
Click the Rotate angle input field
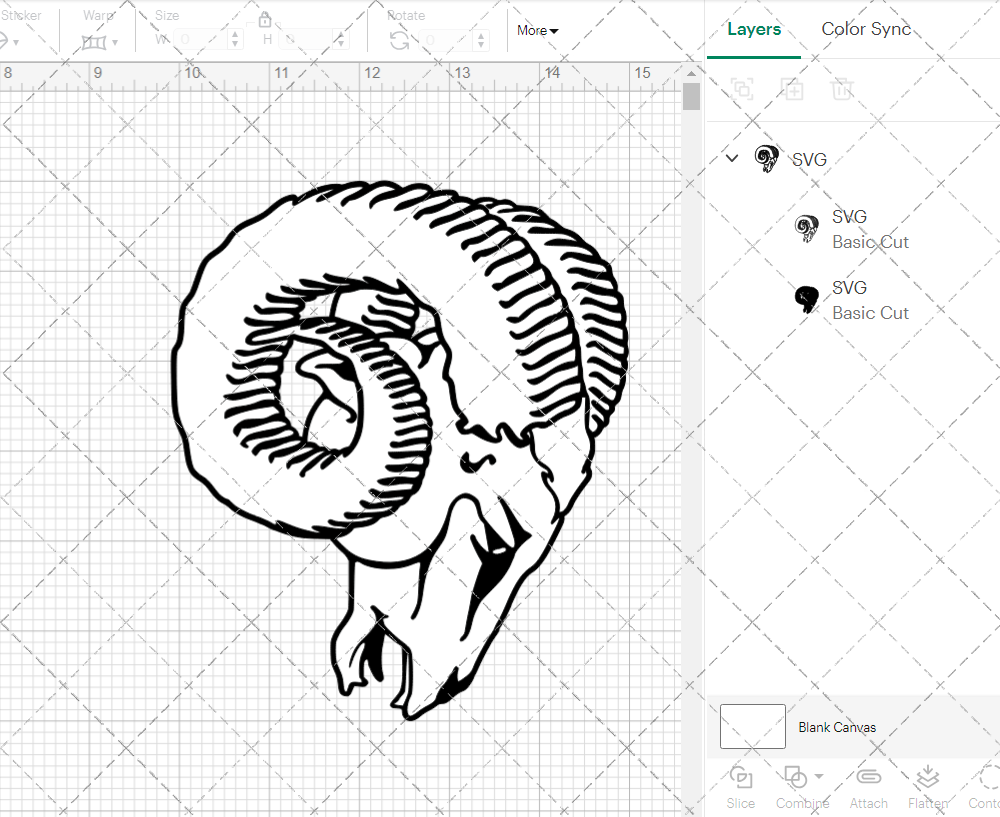coord(446,41)
